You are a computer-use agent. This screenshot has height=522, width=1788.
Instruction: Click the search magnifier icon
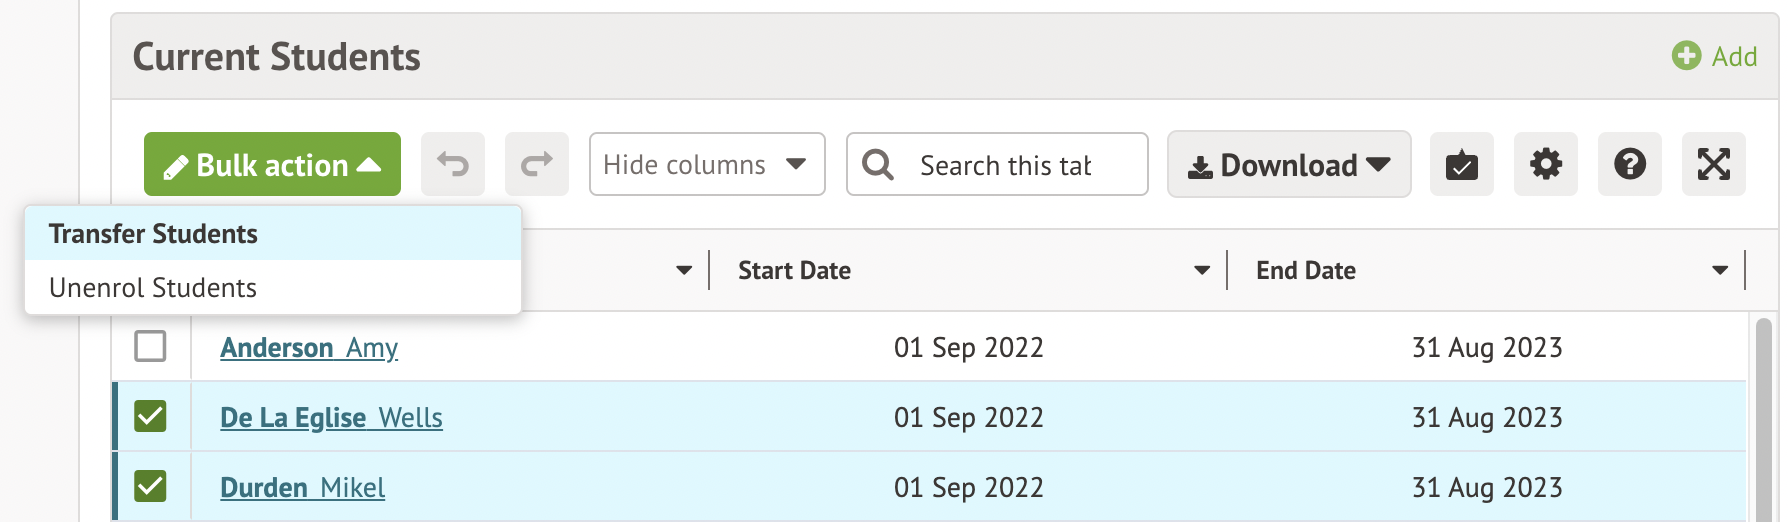click(878, 164)
